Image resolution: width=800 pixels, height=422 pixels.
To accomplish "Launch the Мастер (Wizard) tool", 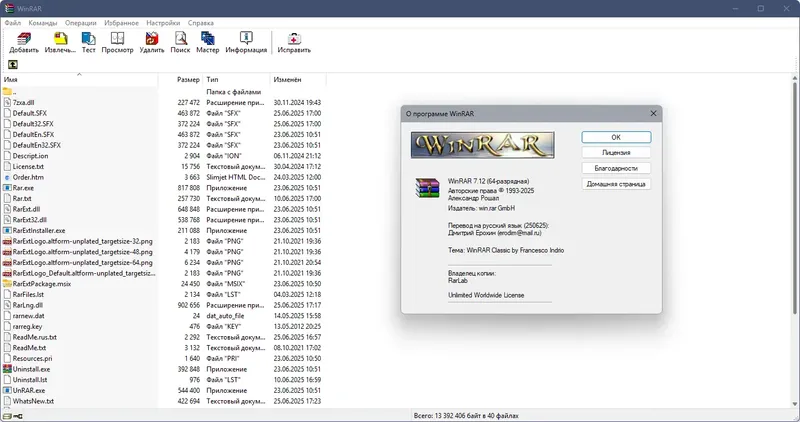I will (208, 42).
